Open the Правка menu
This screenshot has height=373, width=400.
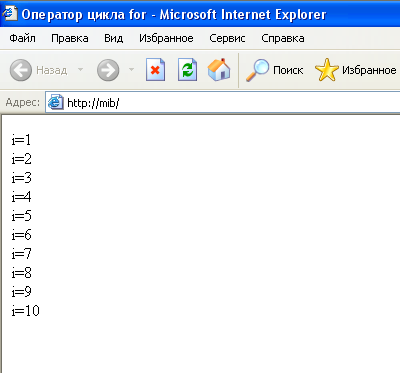pyautogui.click(x=70, y=38)
